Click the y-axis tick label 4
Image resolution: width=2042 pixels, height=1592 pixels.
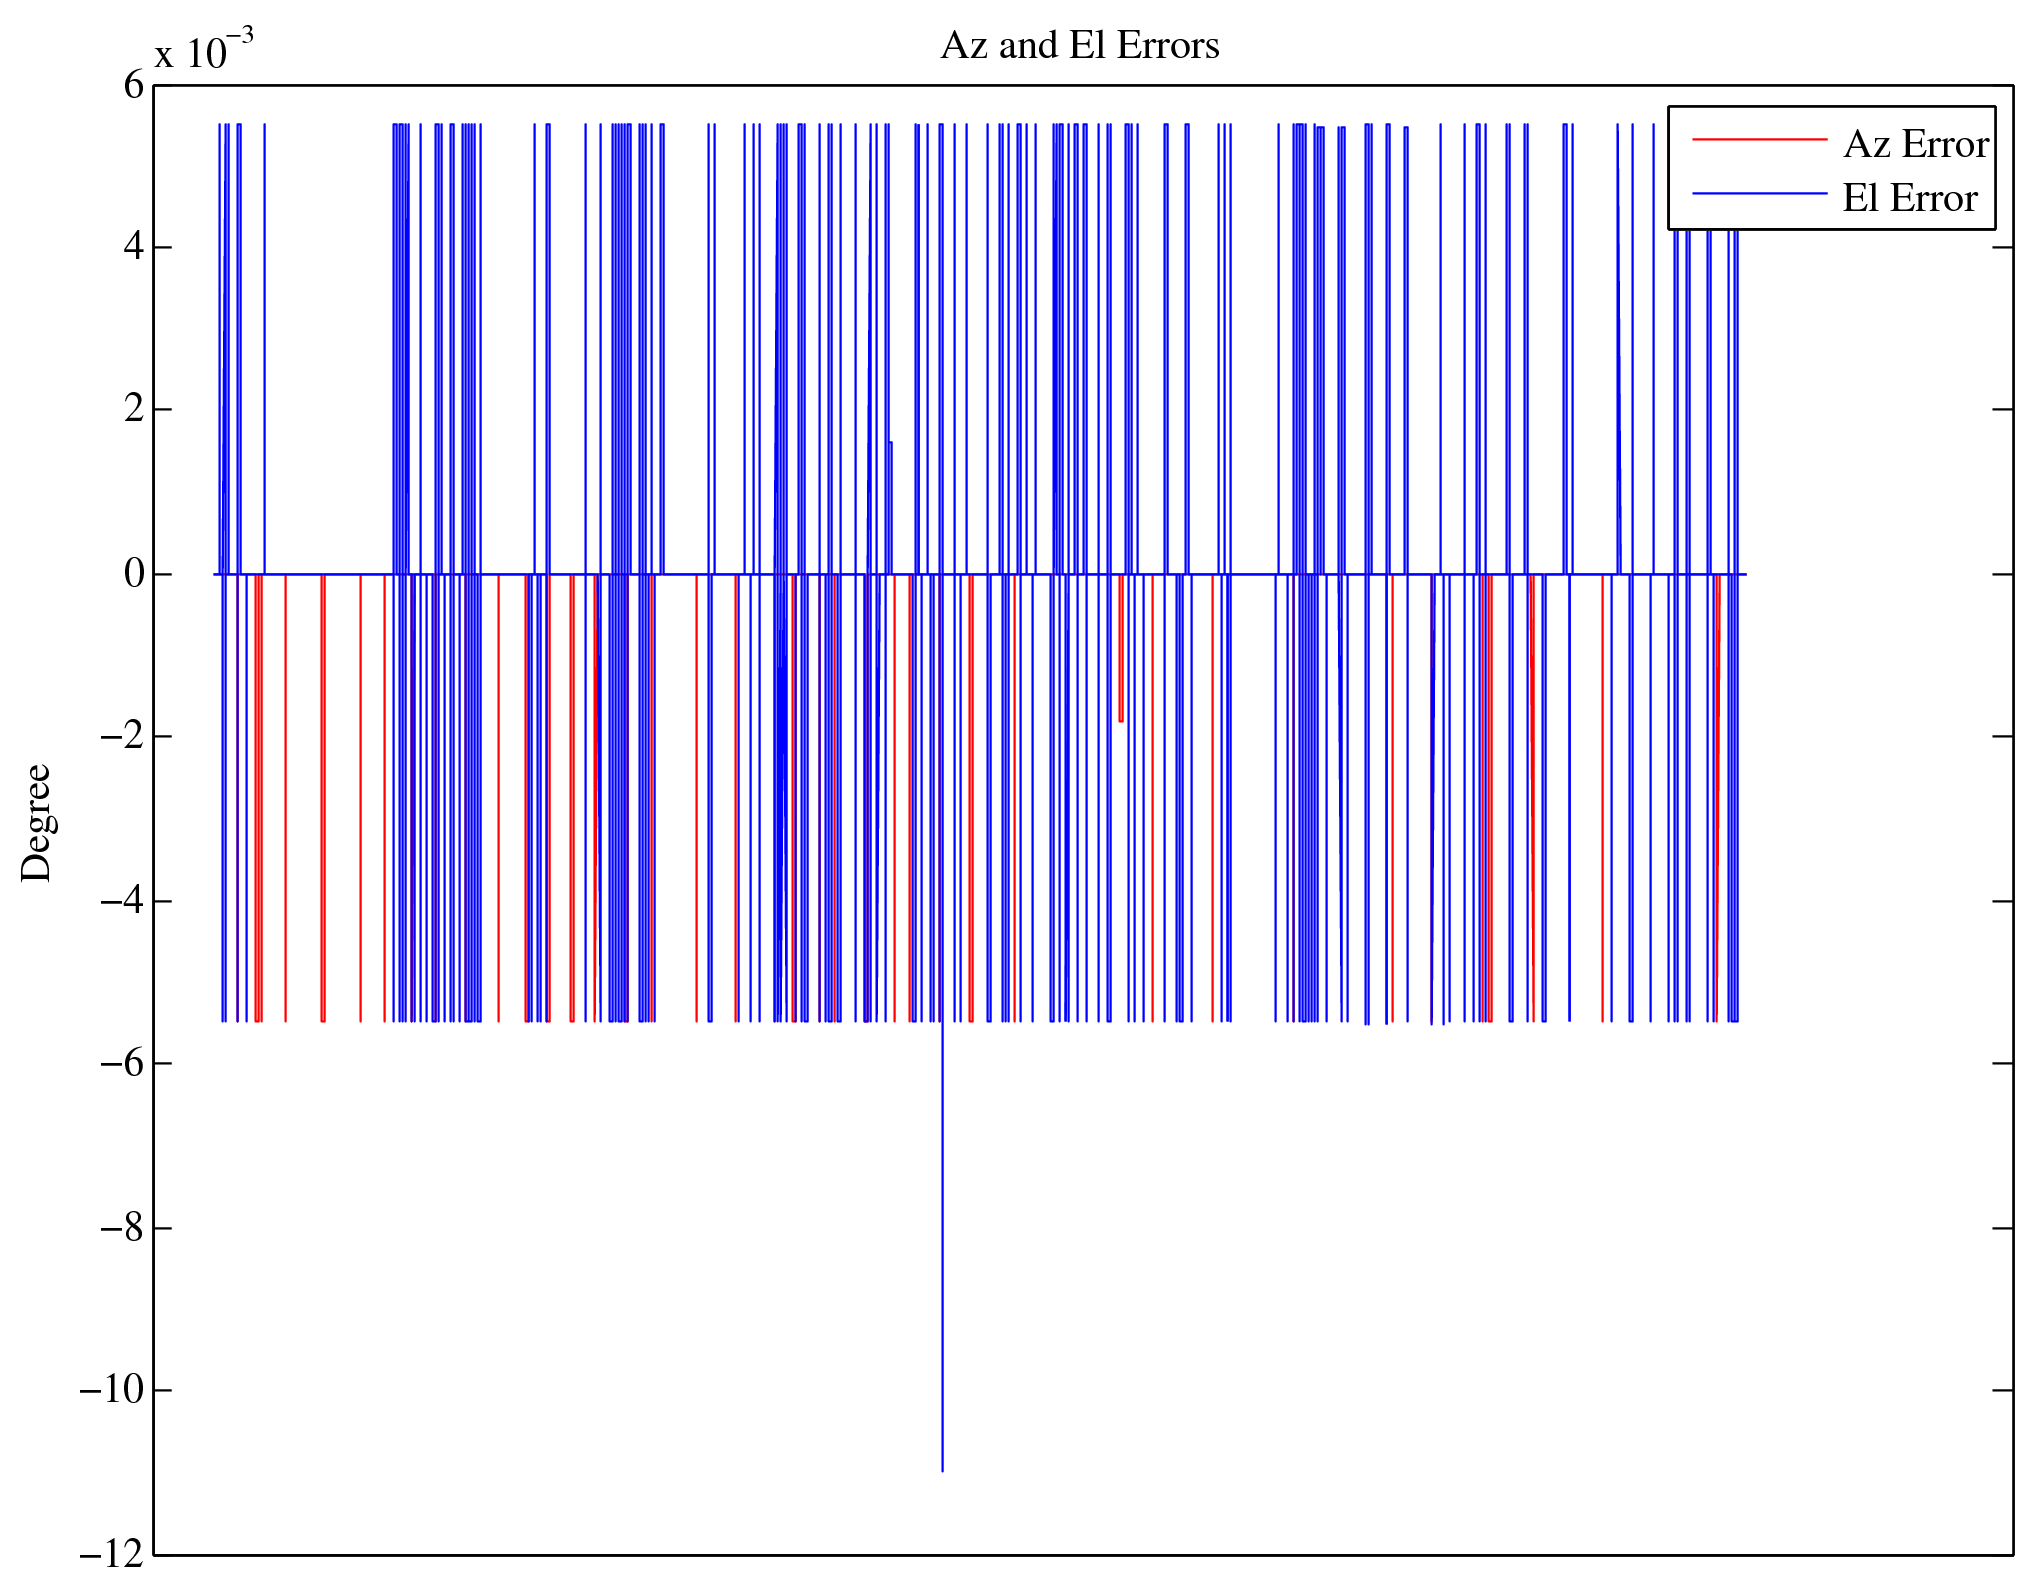[x=134, y=246]
